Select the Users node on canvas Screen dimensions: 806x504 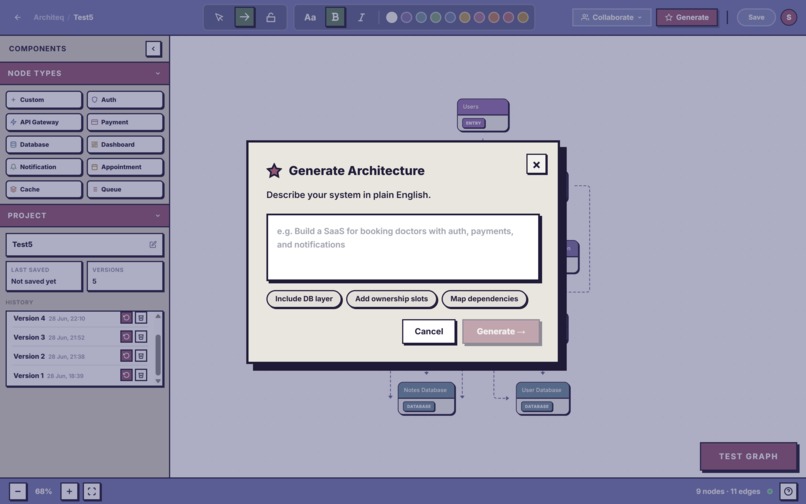coord(483,115)
